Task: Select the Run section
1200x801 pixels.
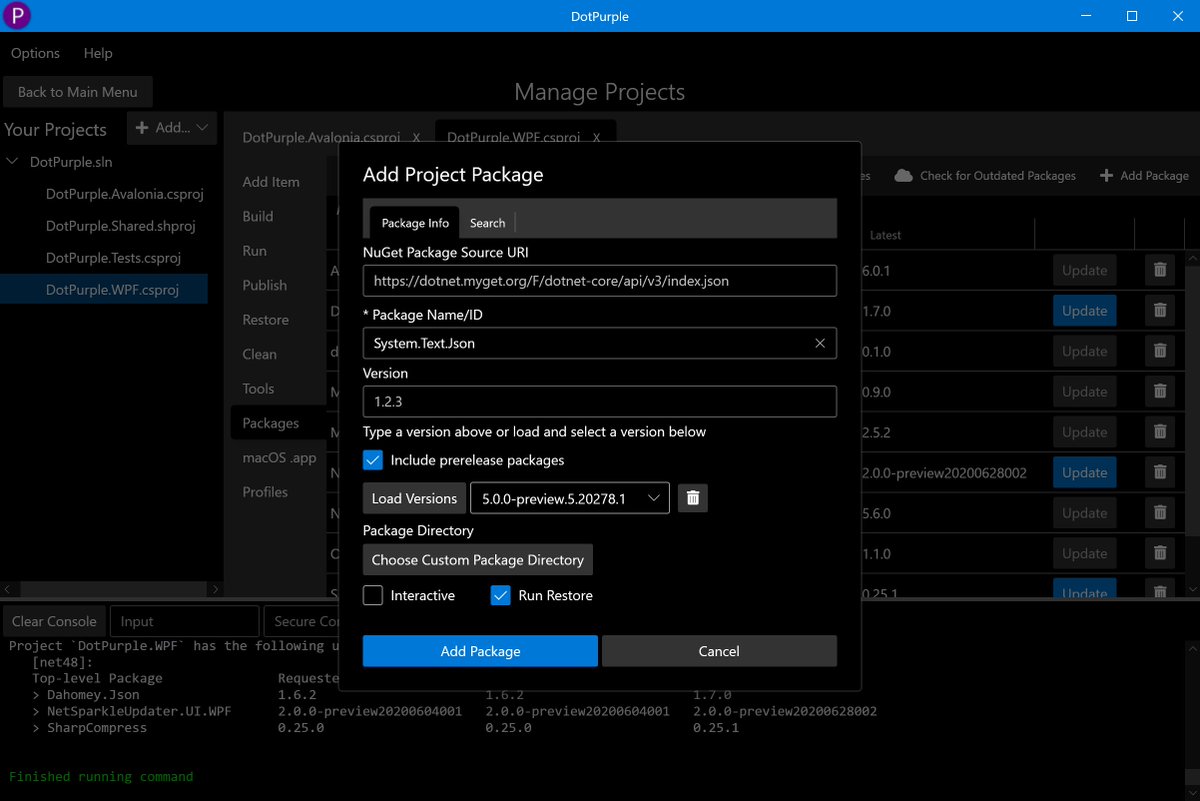Action: [254, 251]
